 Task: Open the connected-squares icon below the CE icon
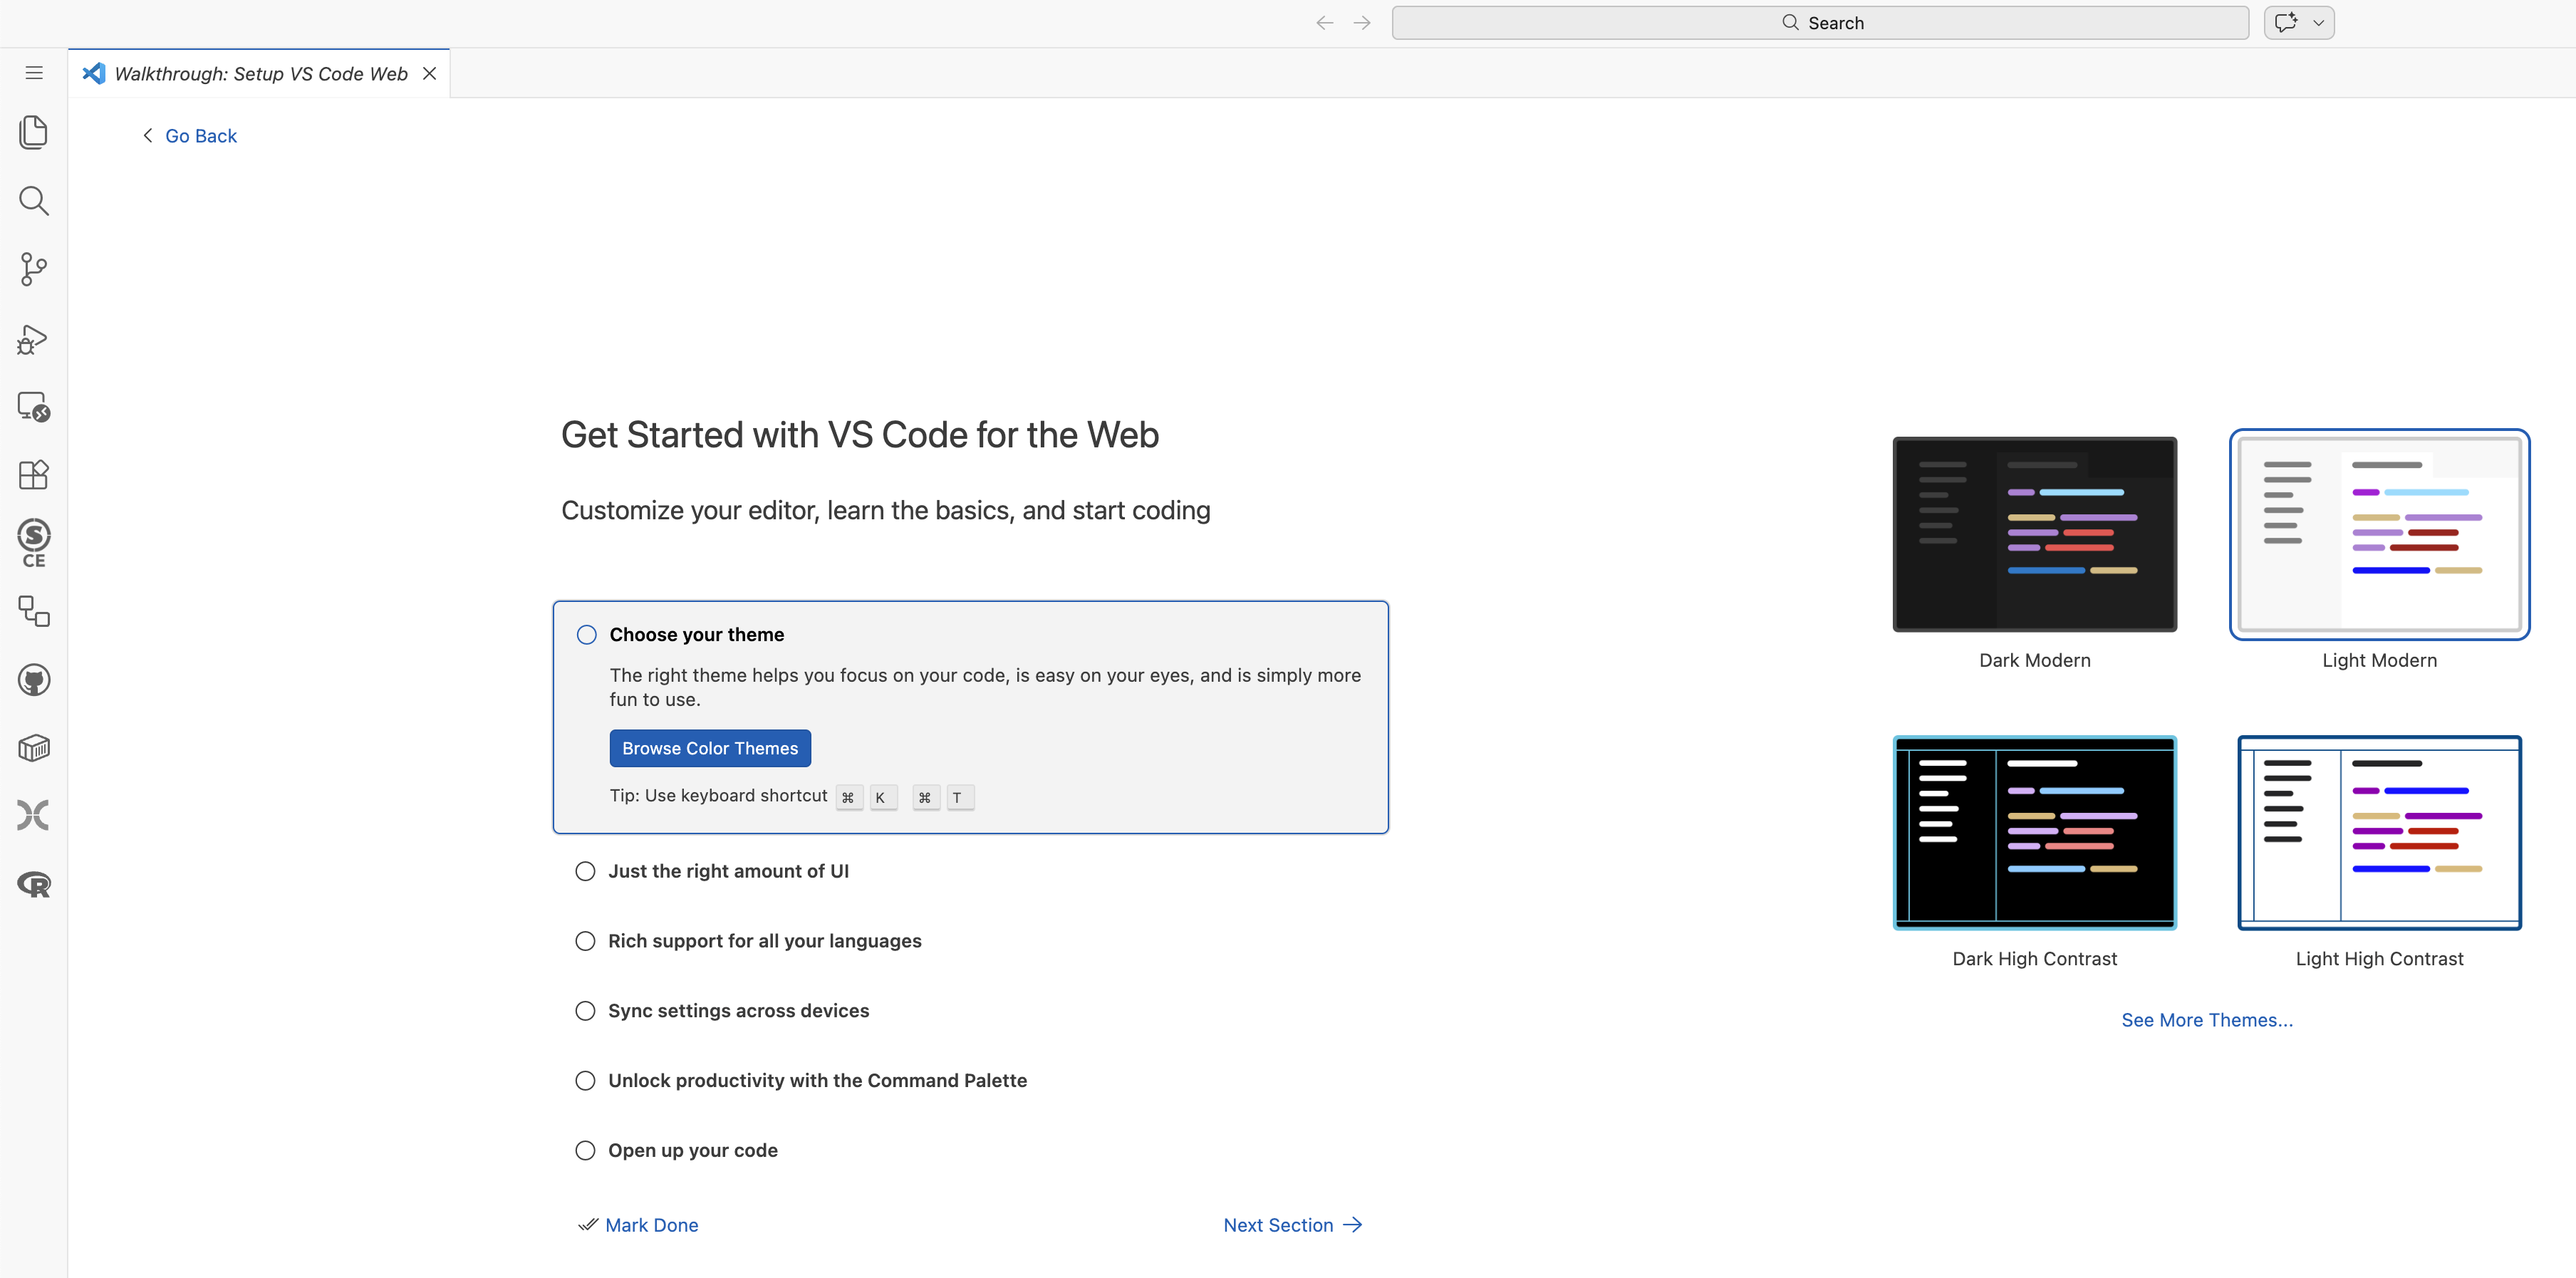(34, 611)
